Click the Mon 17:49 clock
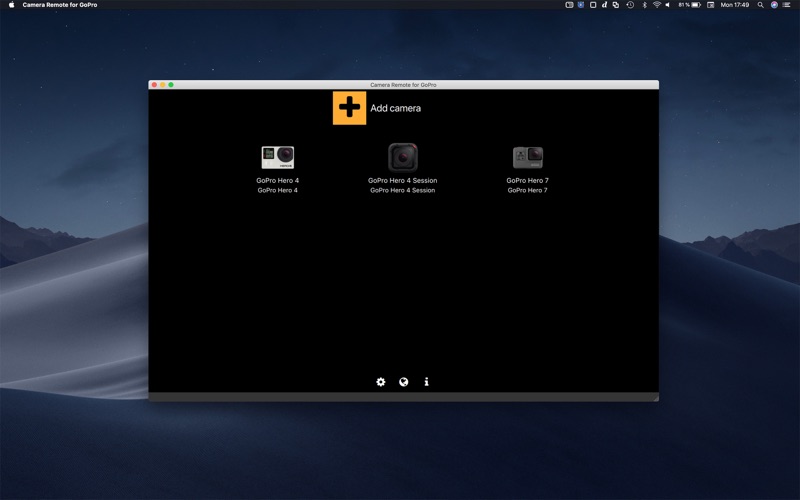 pos(734,5)
